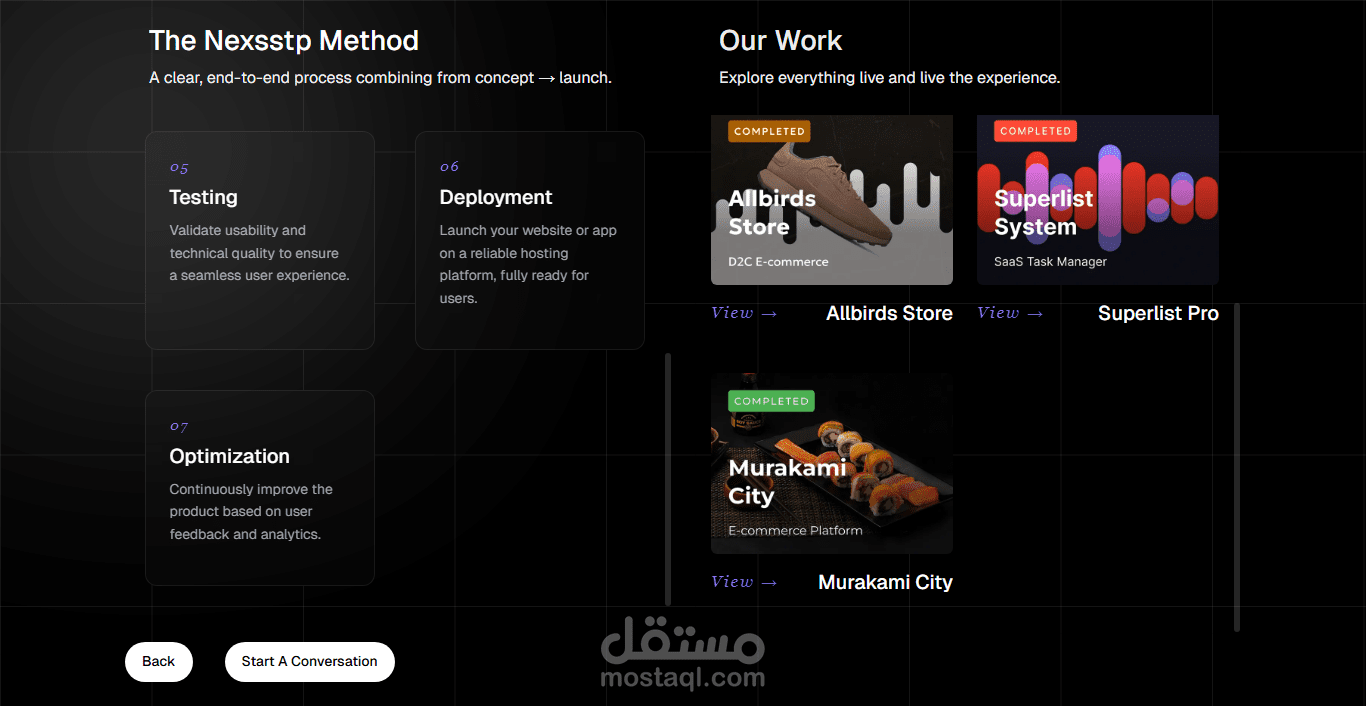Open the Murakami City project thumbnail
This screenshot has height=706, width=1366.
(x=832, y=464)
